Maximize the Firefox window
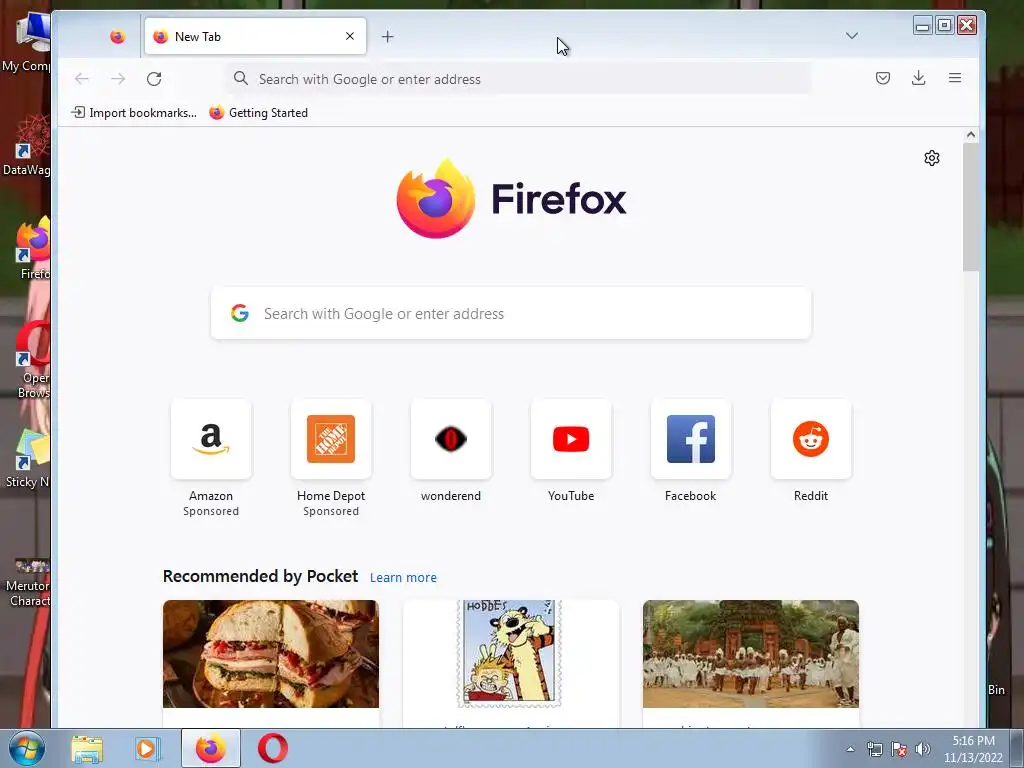This screenshot has width=1024, height=768. (944, 25)
